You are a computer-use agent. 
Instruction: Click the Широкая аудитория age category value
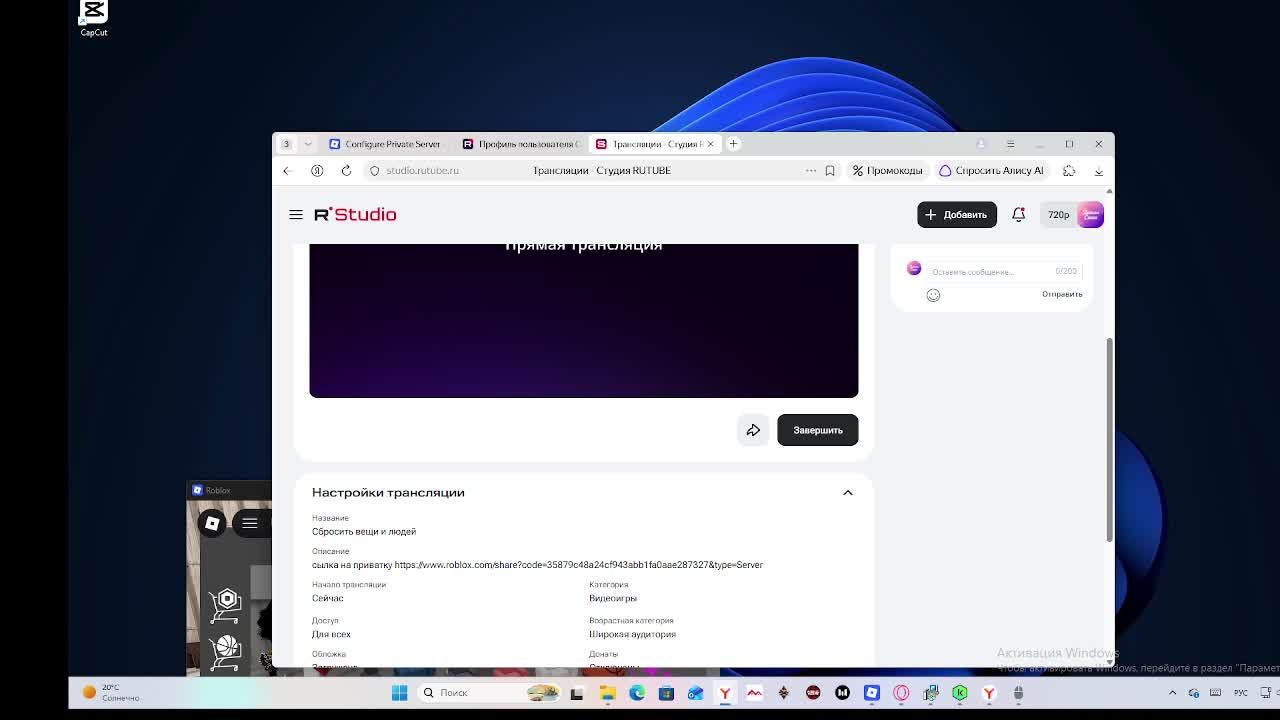coord(632,634)
